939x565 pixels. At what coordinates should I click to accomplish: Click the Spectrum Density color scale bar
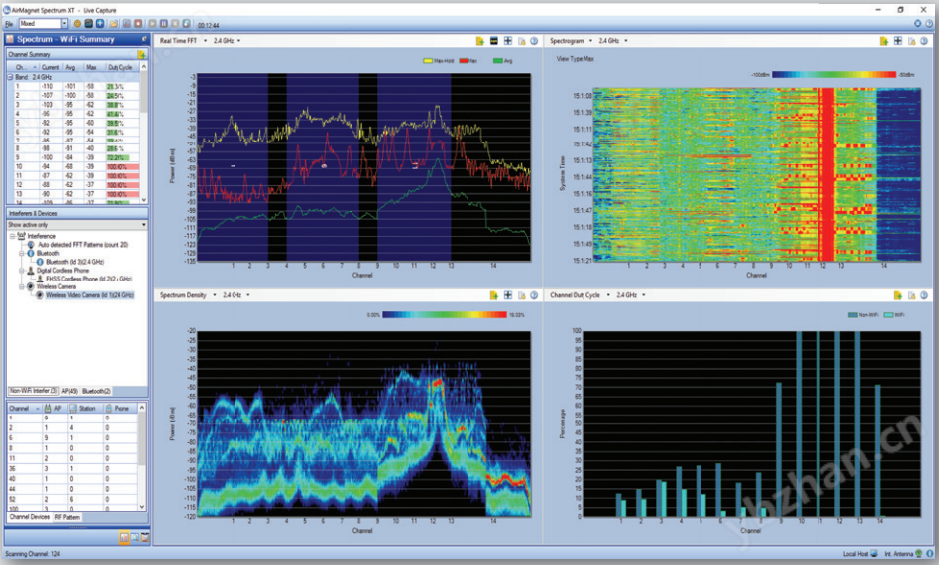coord(444,313)
